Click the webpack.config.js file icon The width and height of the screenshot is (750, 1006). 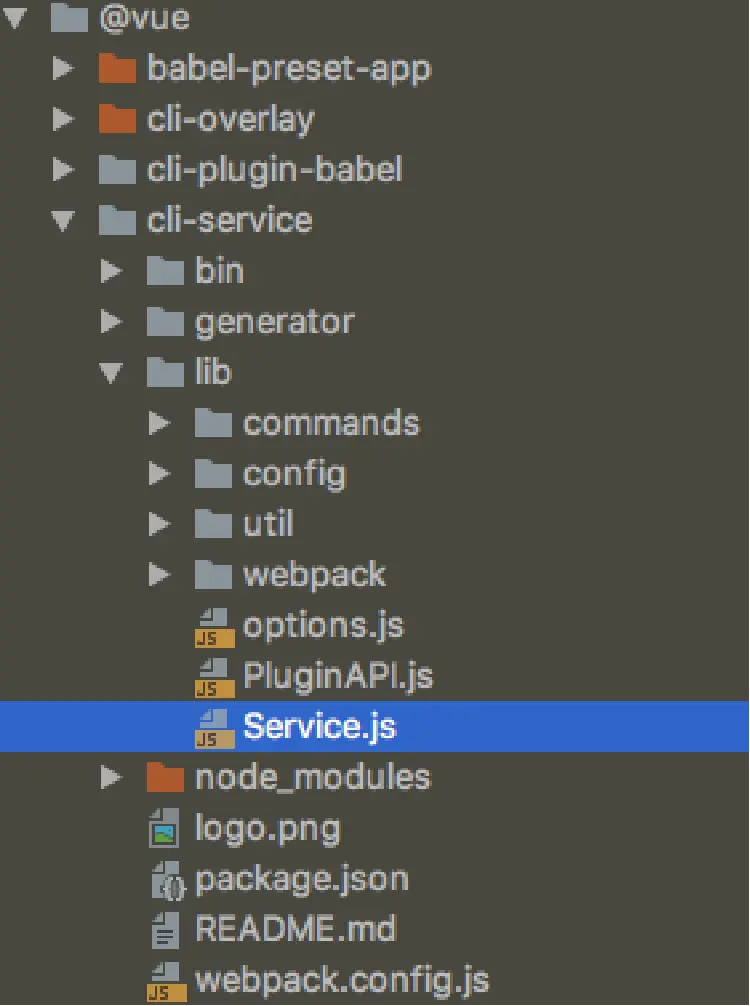[165, 981]
